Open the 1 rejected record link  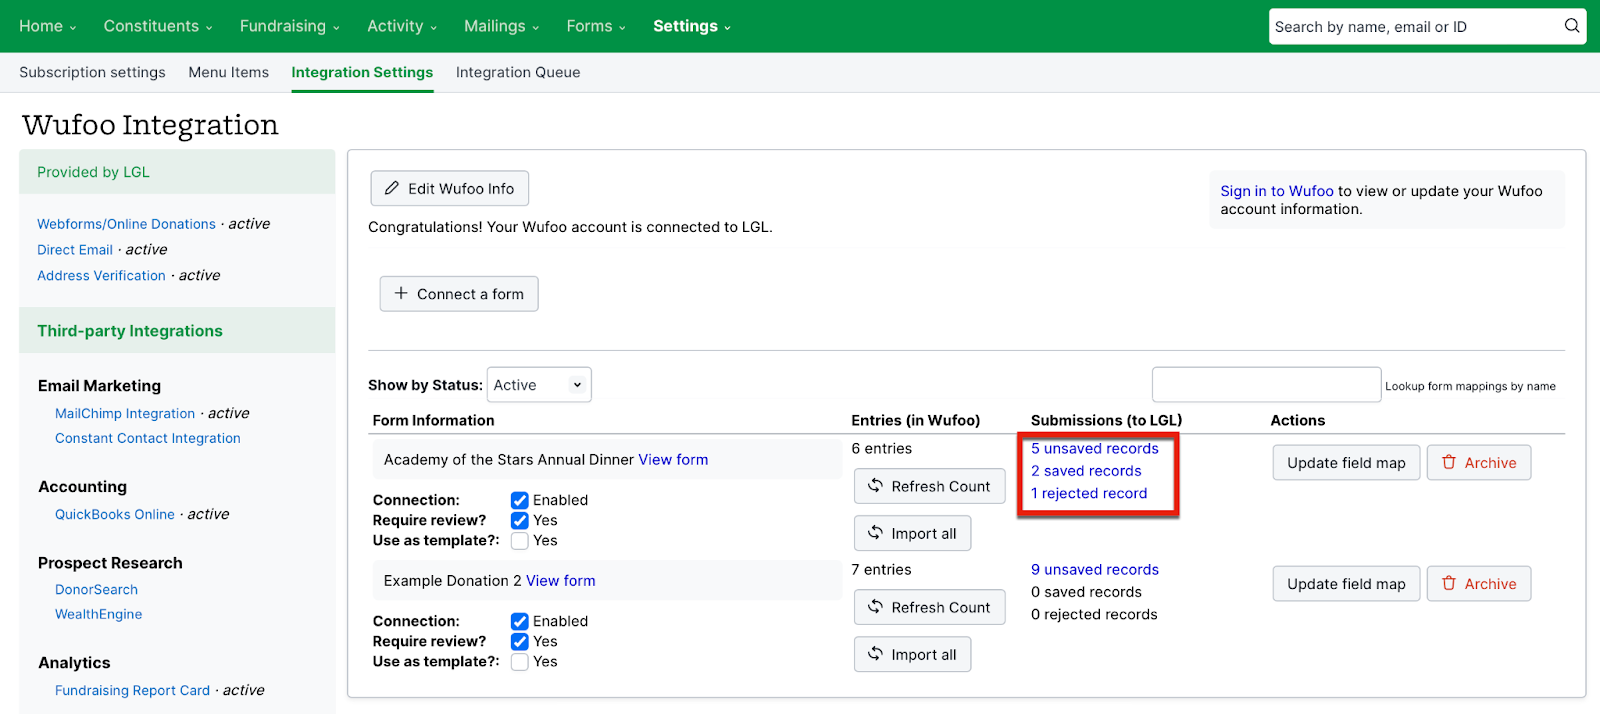tap(1089, 493)
